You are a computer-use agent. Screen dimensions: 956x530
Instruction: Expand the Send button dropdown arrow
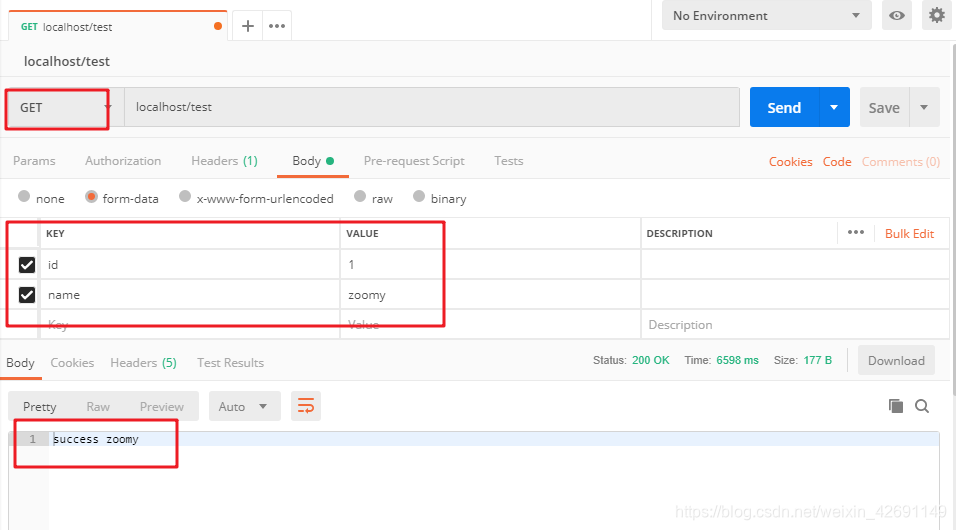click(x=833, y=107)
